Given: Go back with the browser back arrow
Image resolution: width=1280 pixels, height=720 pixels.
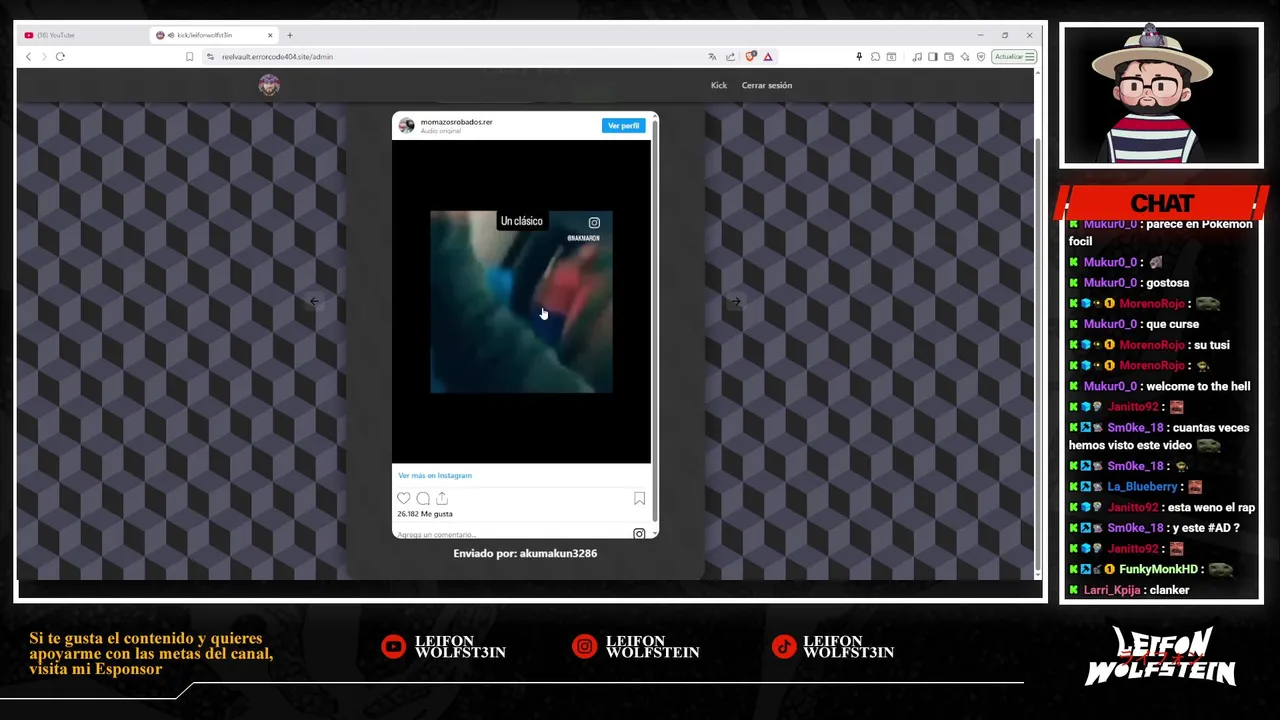Looking at the screenshot, I should coord(28,57).
